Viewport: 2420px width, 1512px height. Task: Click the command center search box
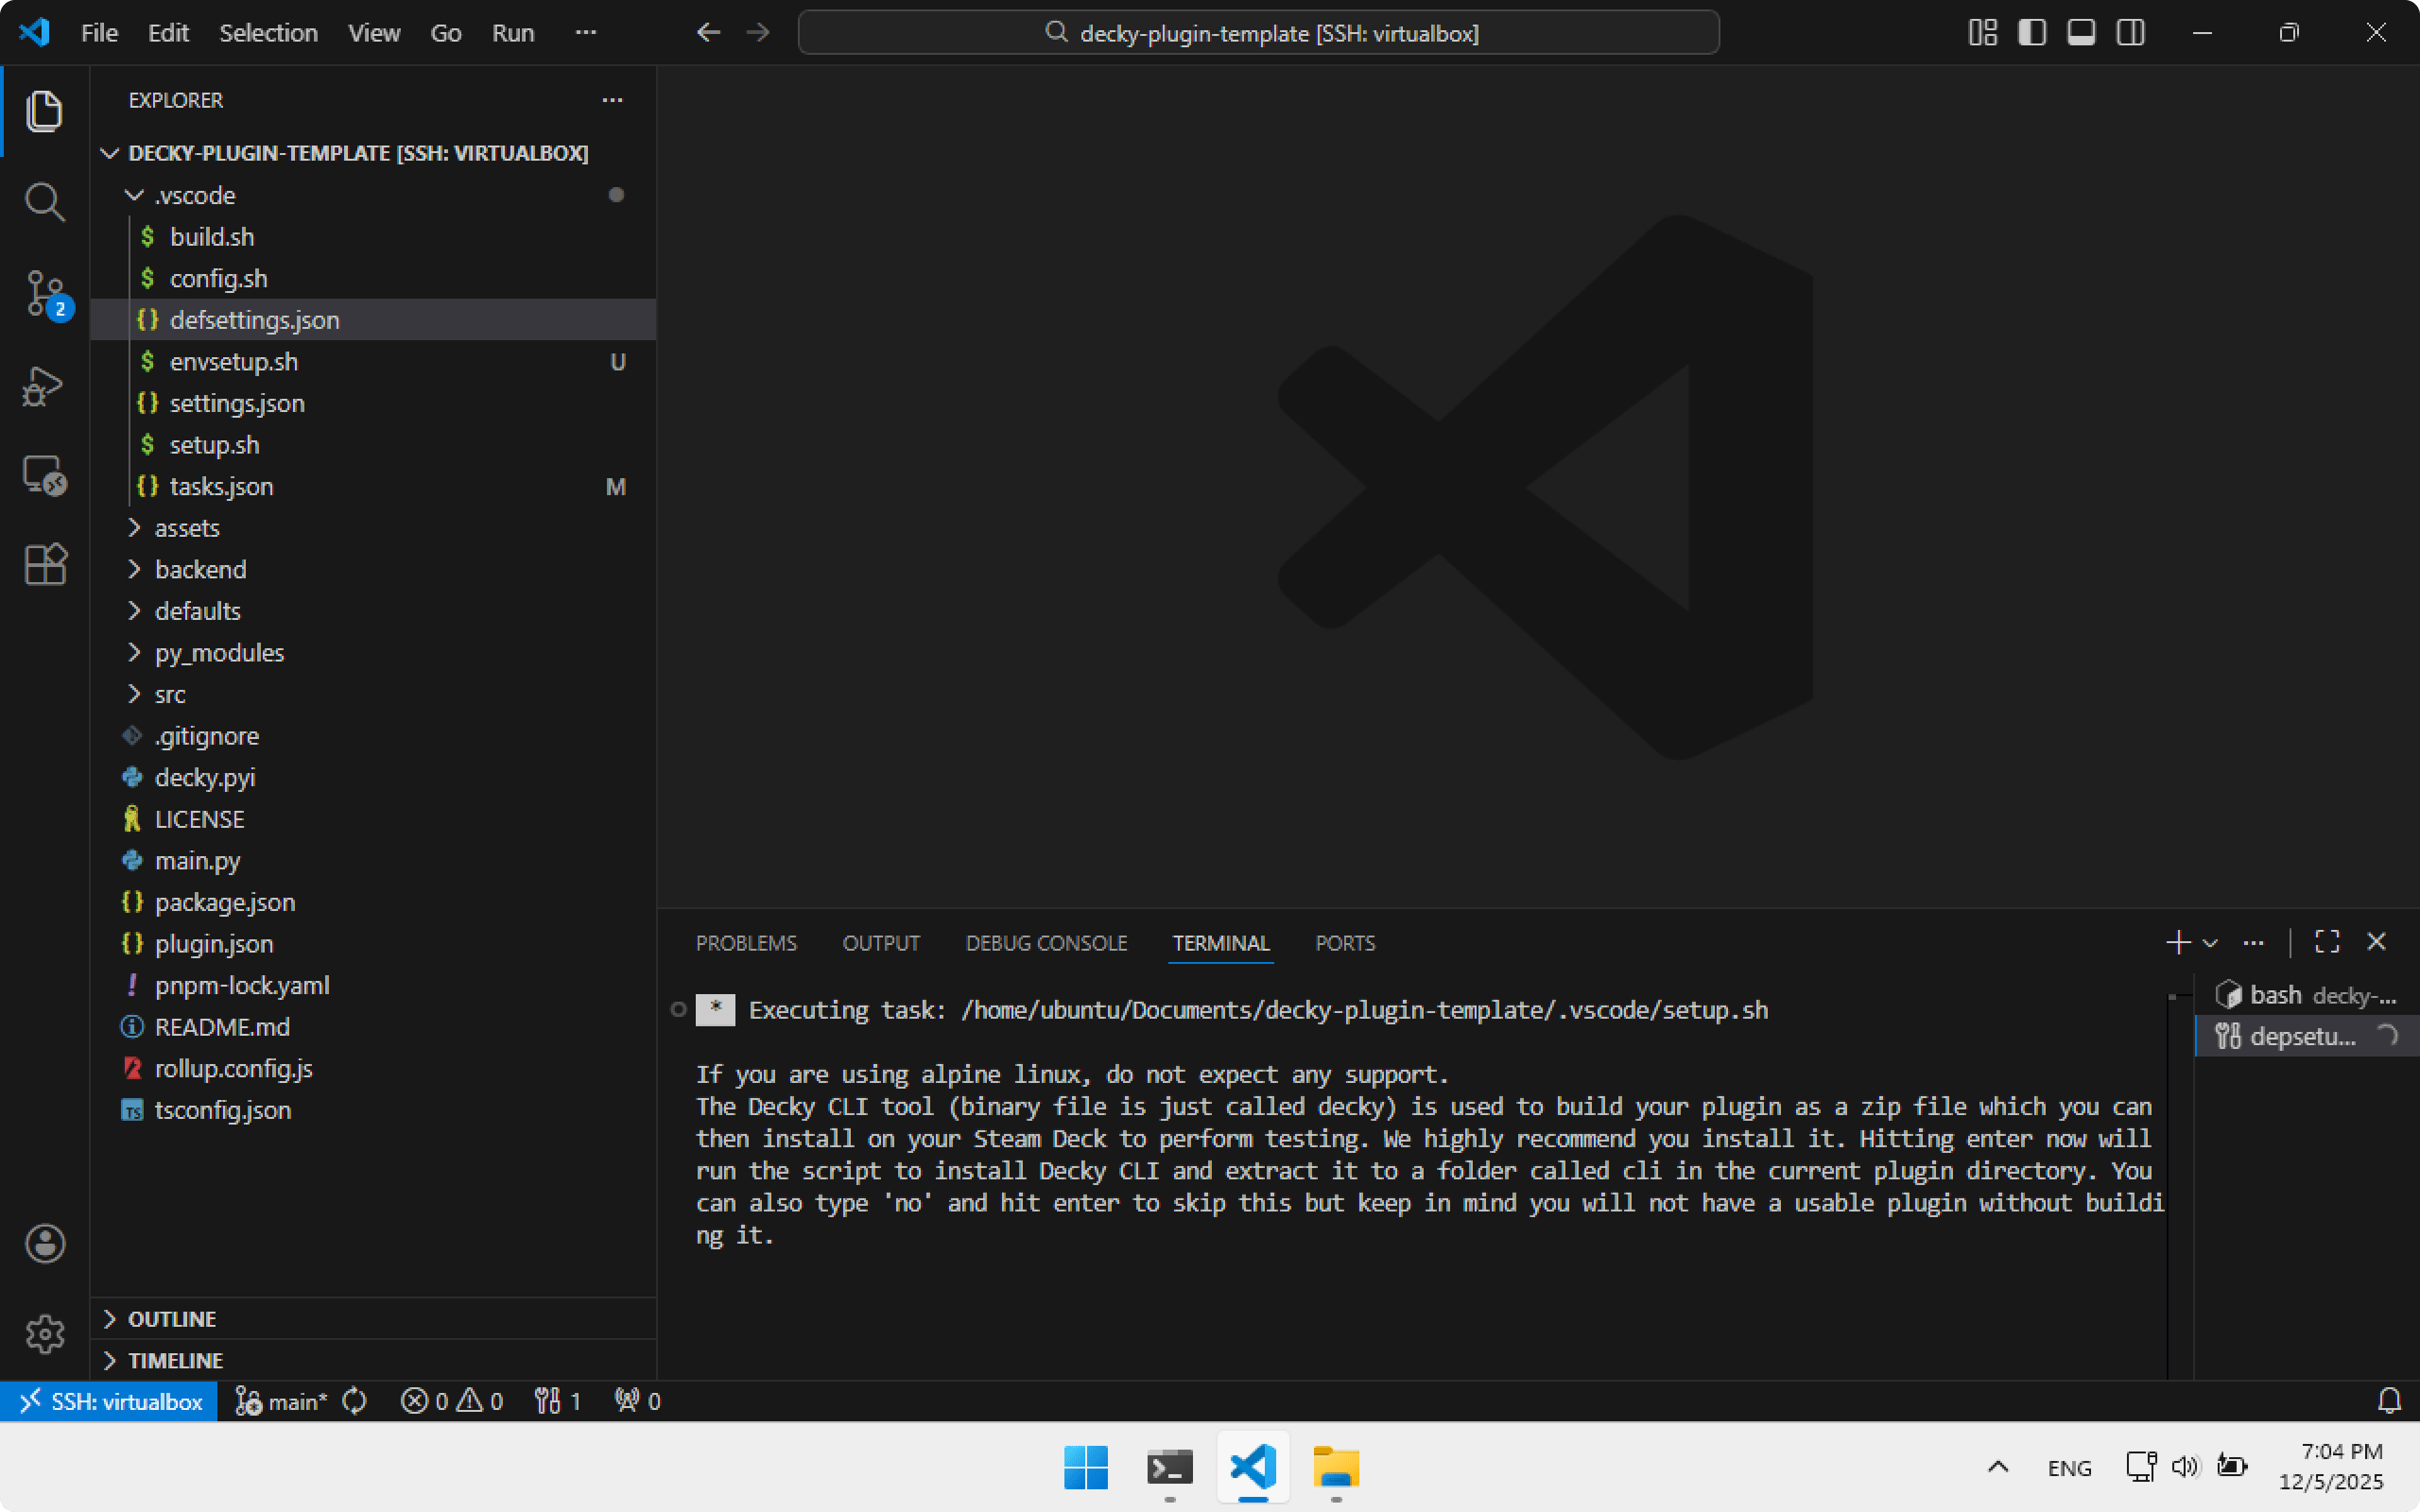[1258, 33]
